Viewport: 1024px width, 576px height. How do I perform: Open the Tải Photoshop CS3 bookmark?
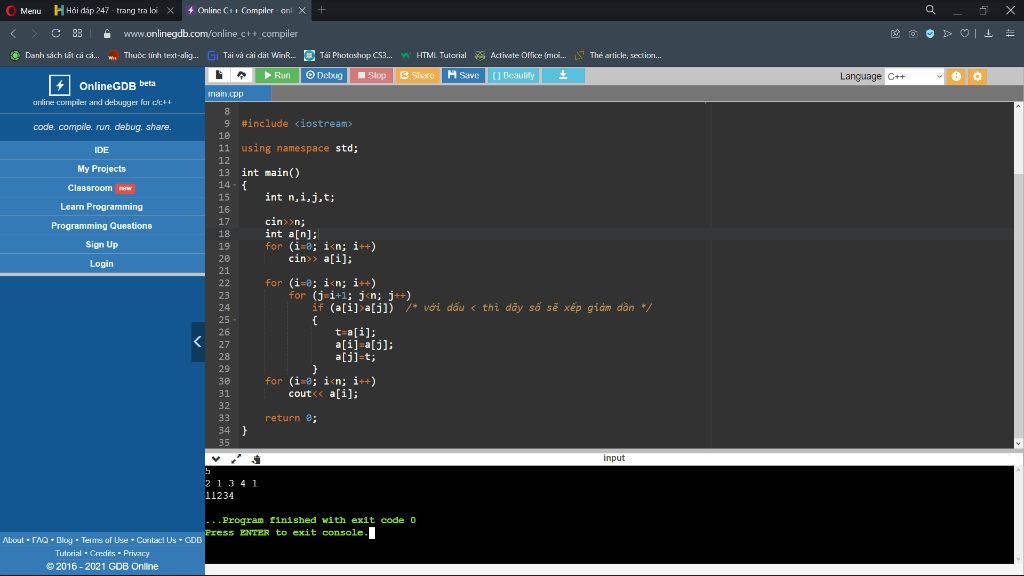pos(349,55)
